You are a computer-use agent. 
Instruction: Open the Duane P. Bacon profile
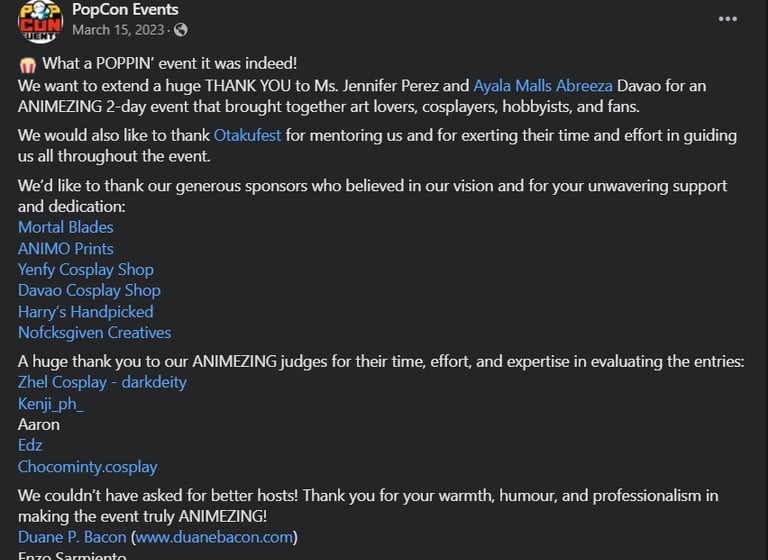click(x=72, y=537)
